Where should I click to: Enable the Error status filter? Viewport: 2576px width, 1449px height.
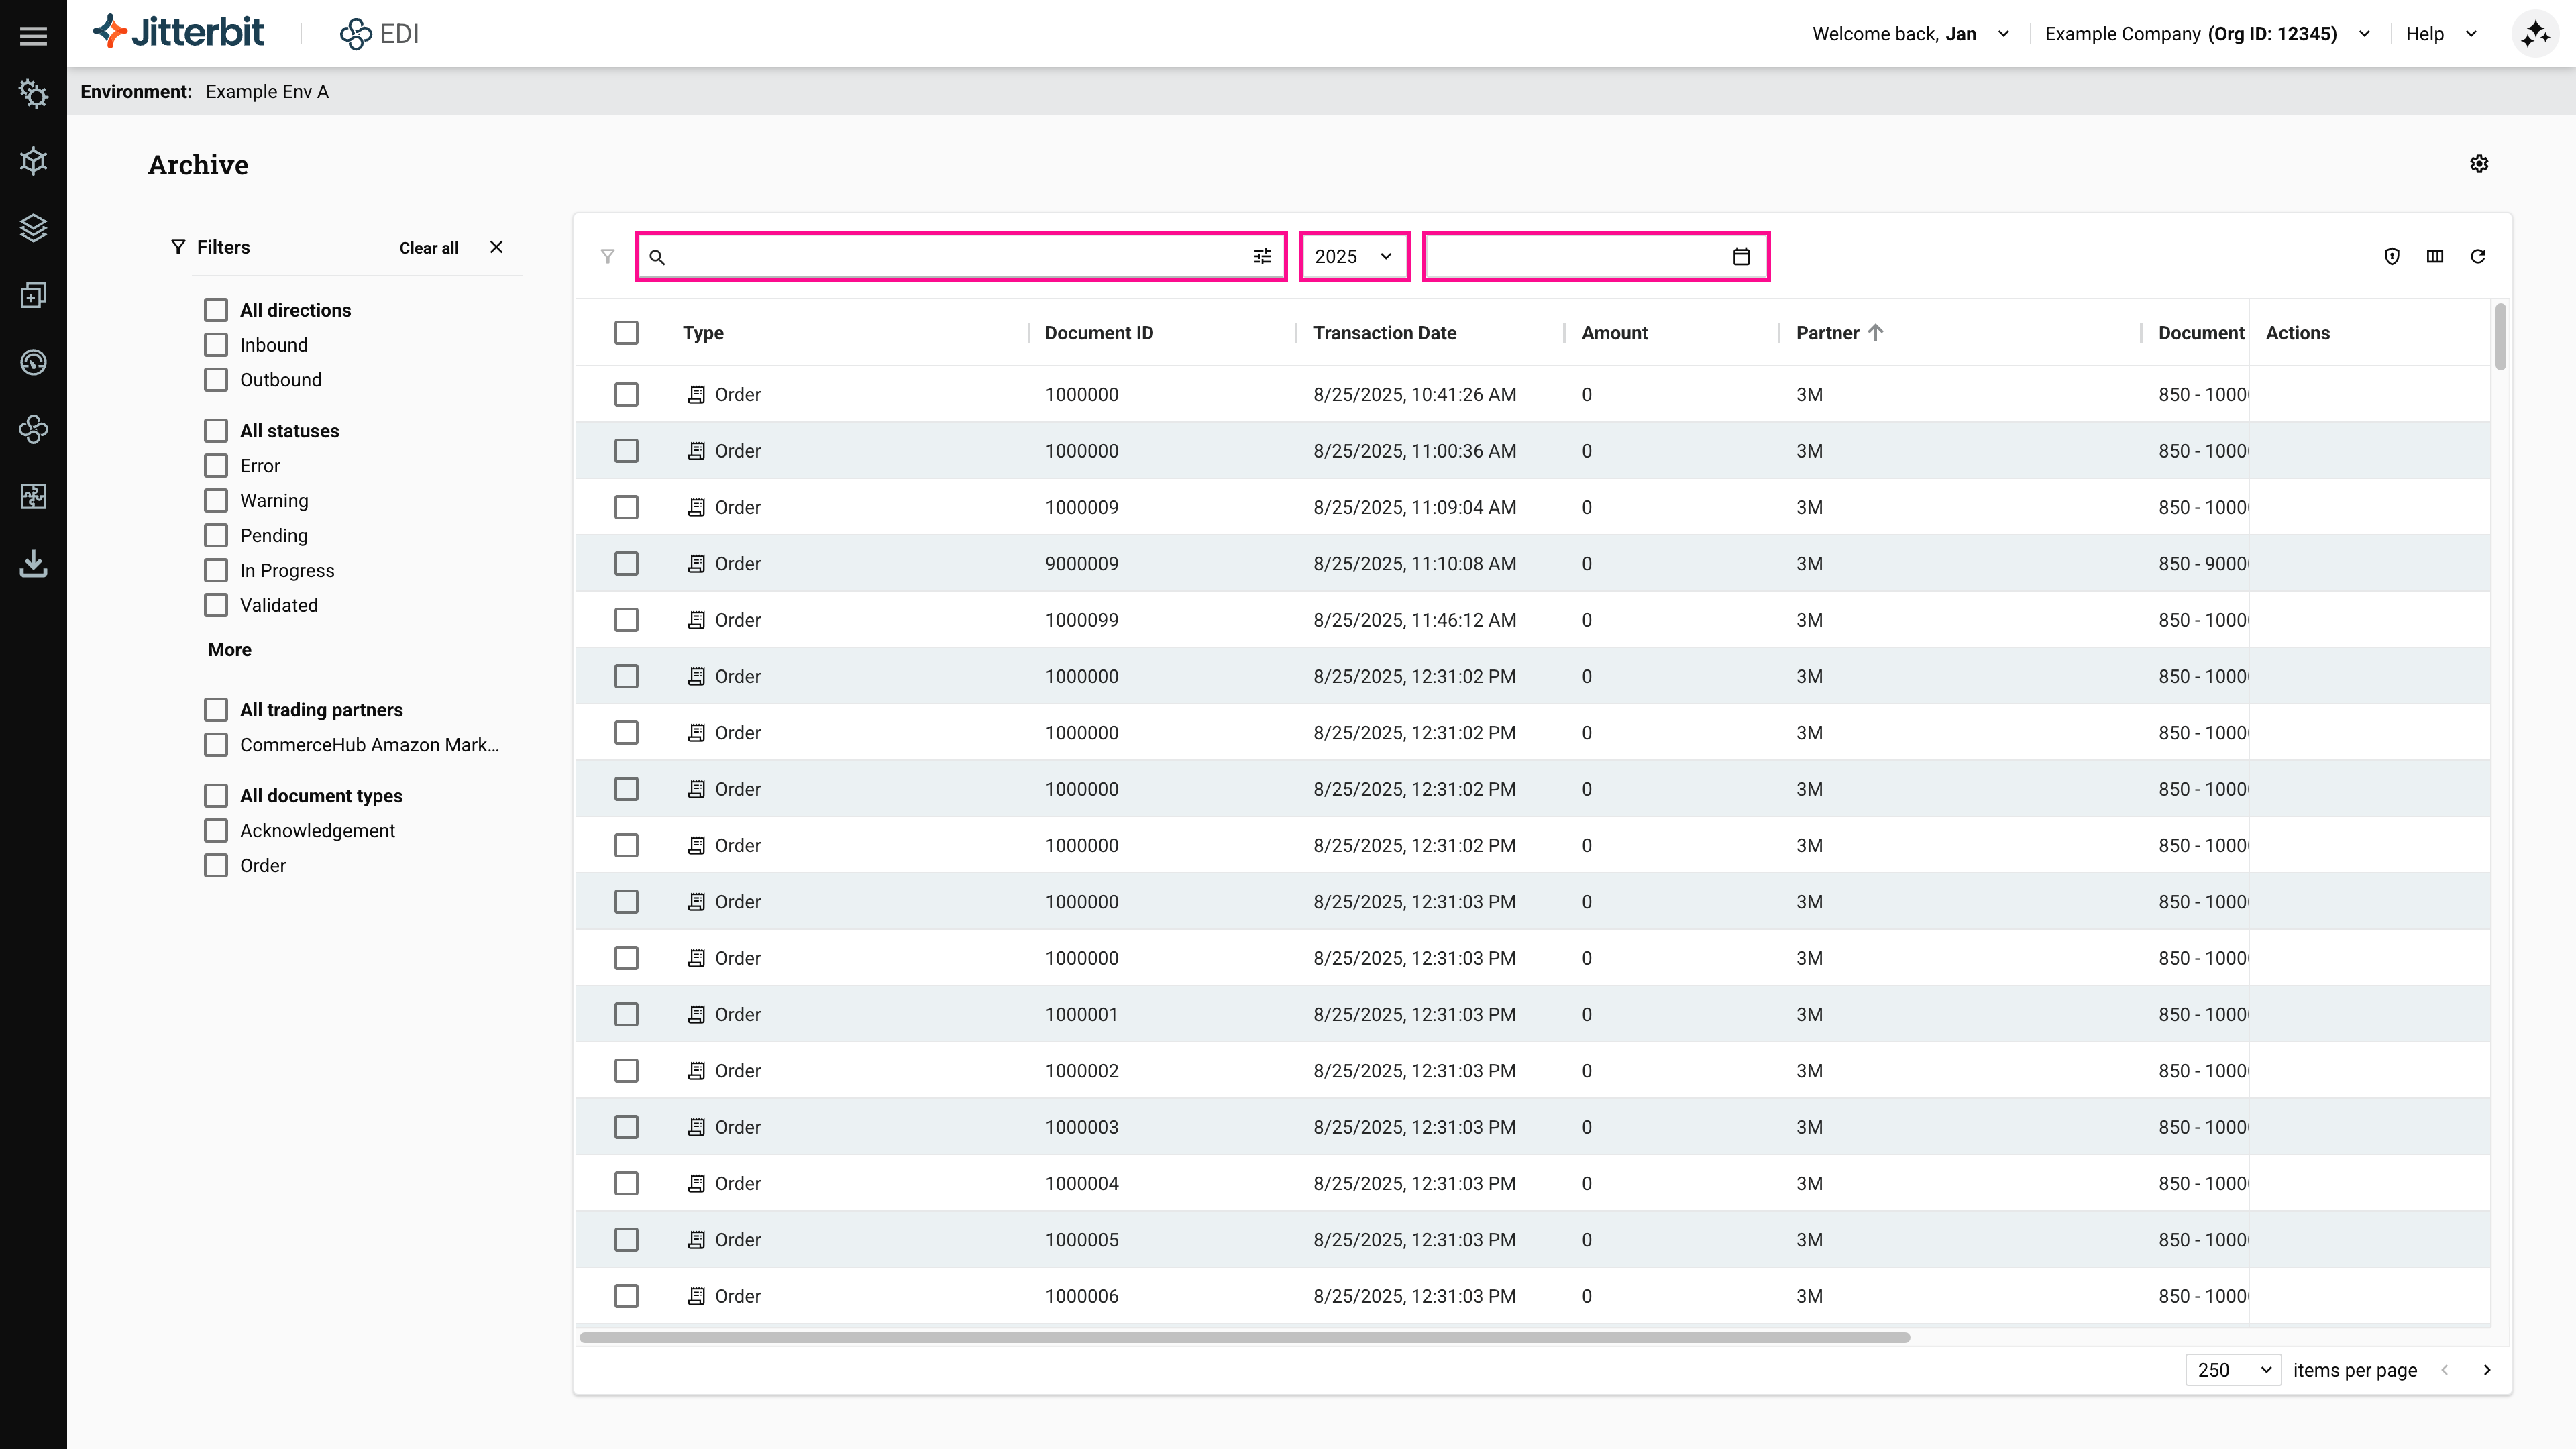pos(215,466)
